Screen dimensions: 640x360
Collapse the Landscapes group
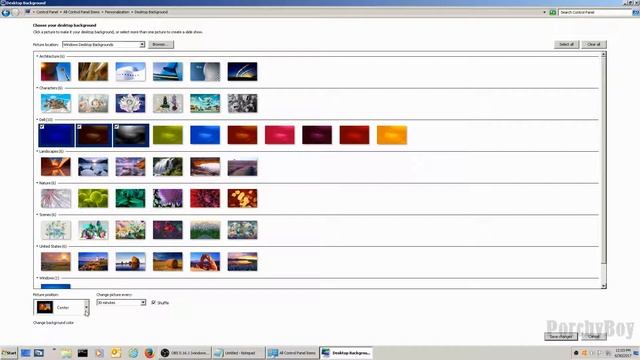point(37,151)
